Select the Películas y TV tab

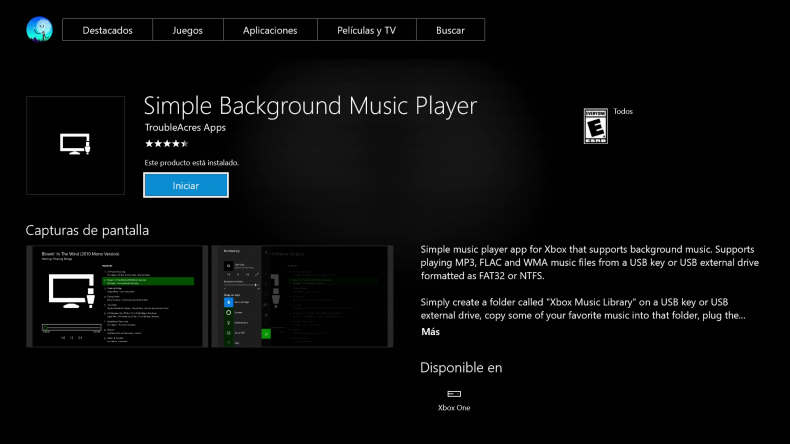[x=367, y=30]
